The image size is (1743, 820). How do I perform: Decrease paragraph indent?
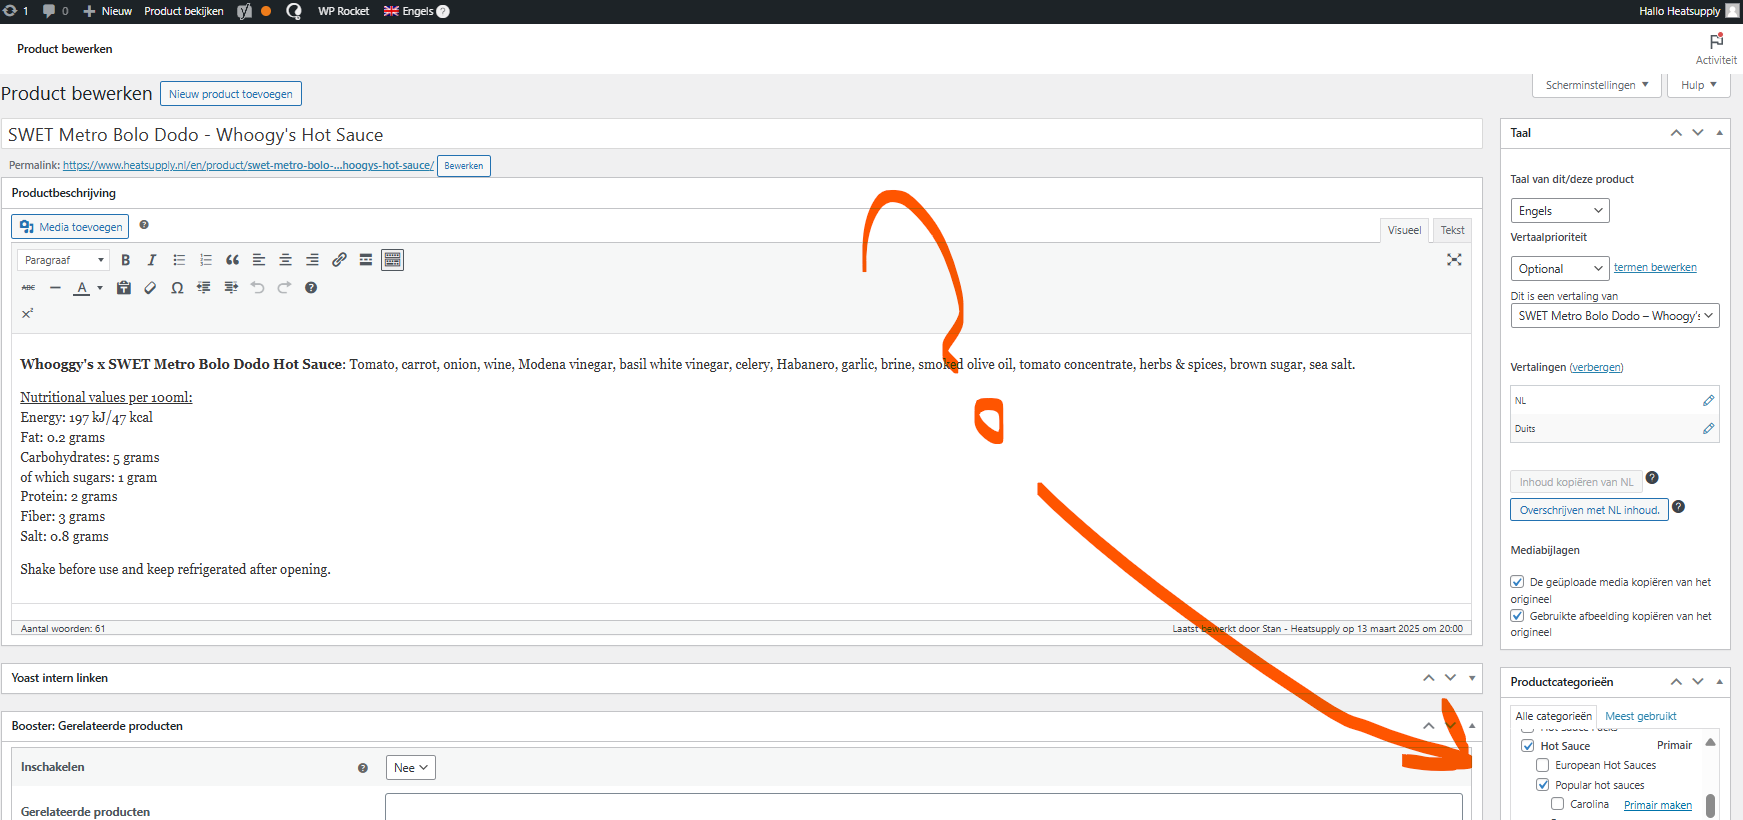coord(204,288)
